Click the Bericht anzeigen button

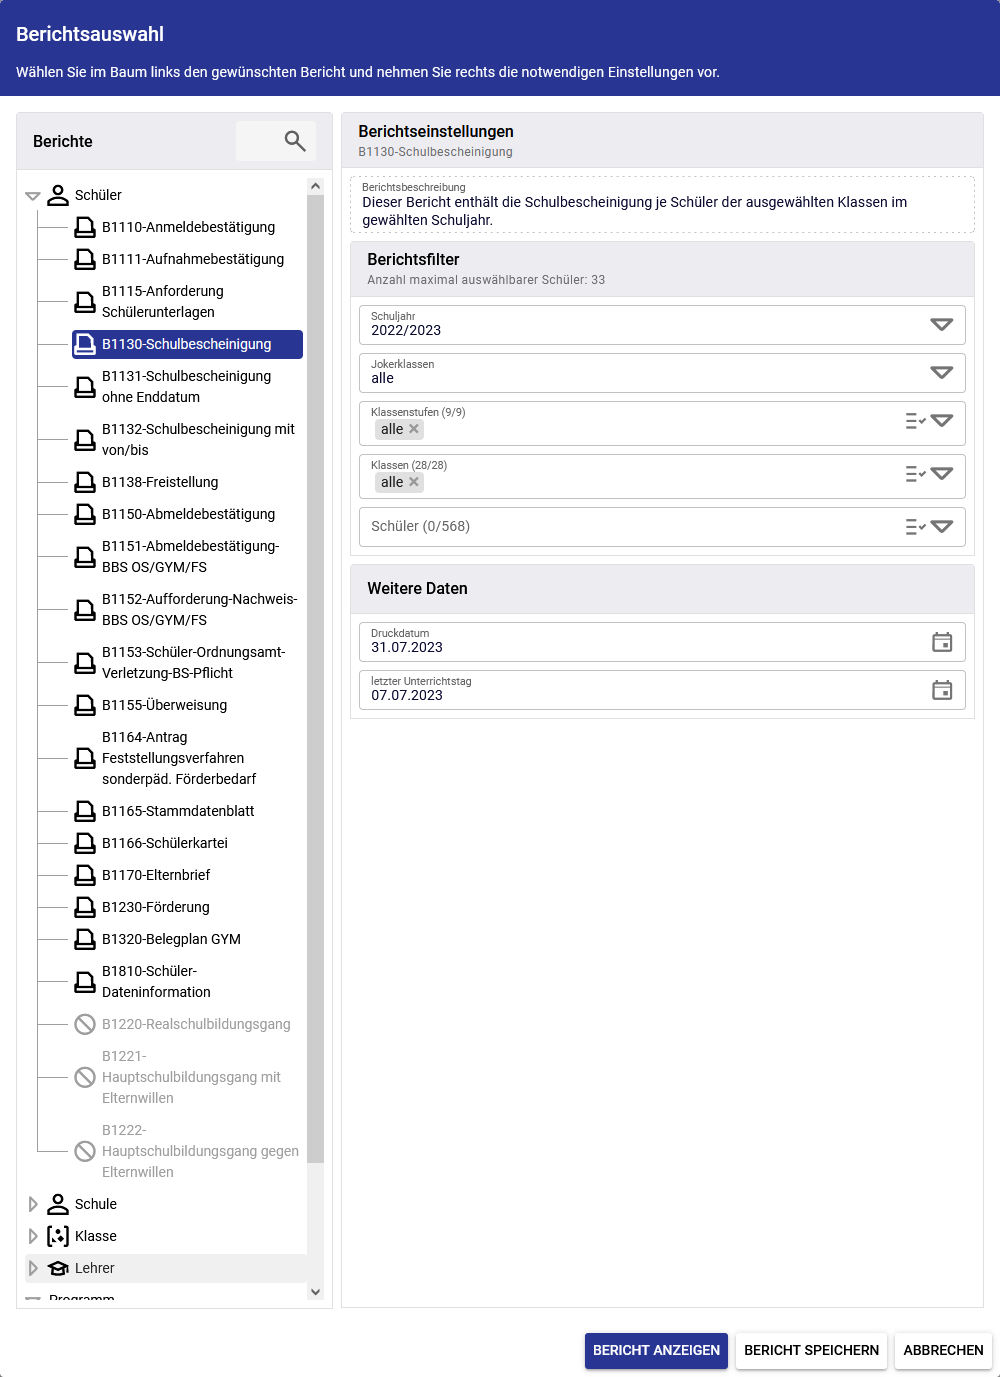(x=656, y=1350)
